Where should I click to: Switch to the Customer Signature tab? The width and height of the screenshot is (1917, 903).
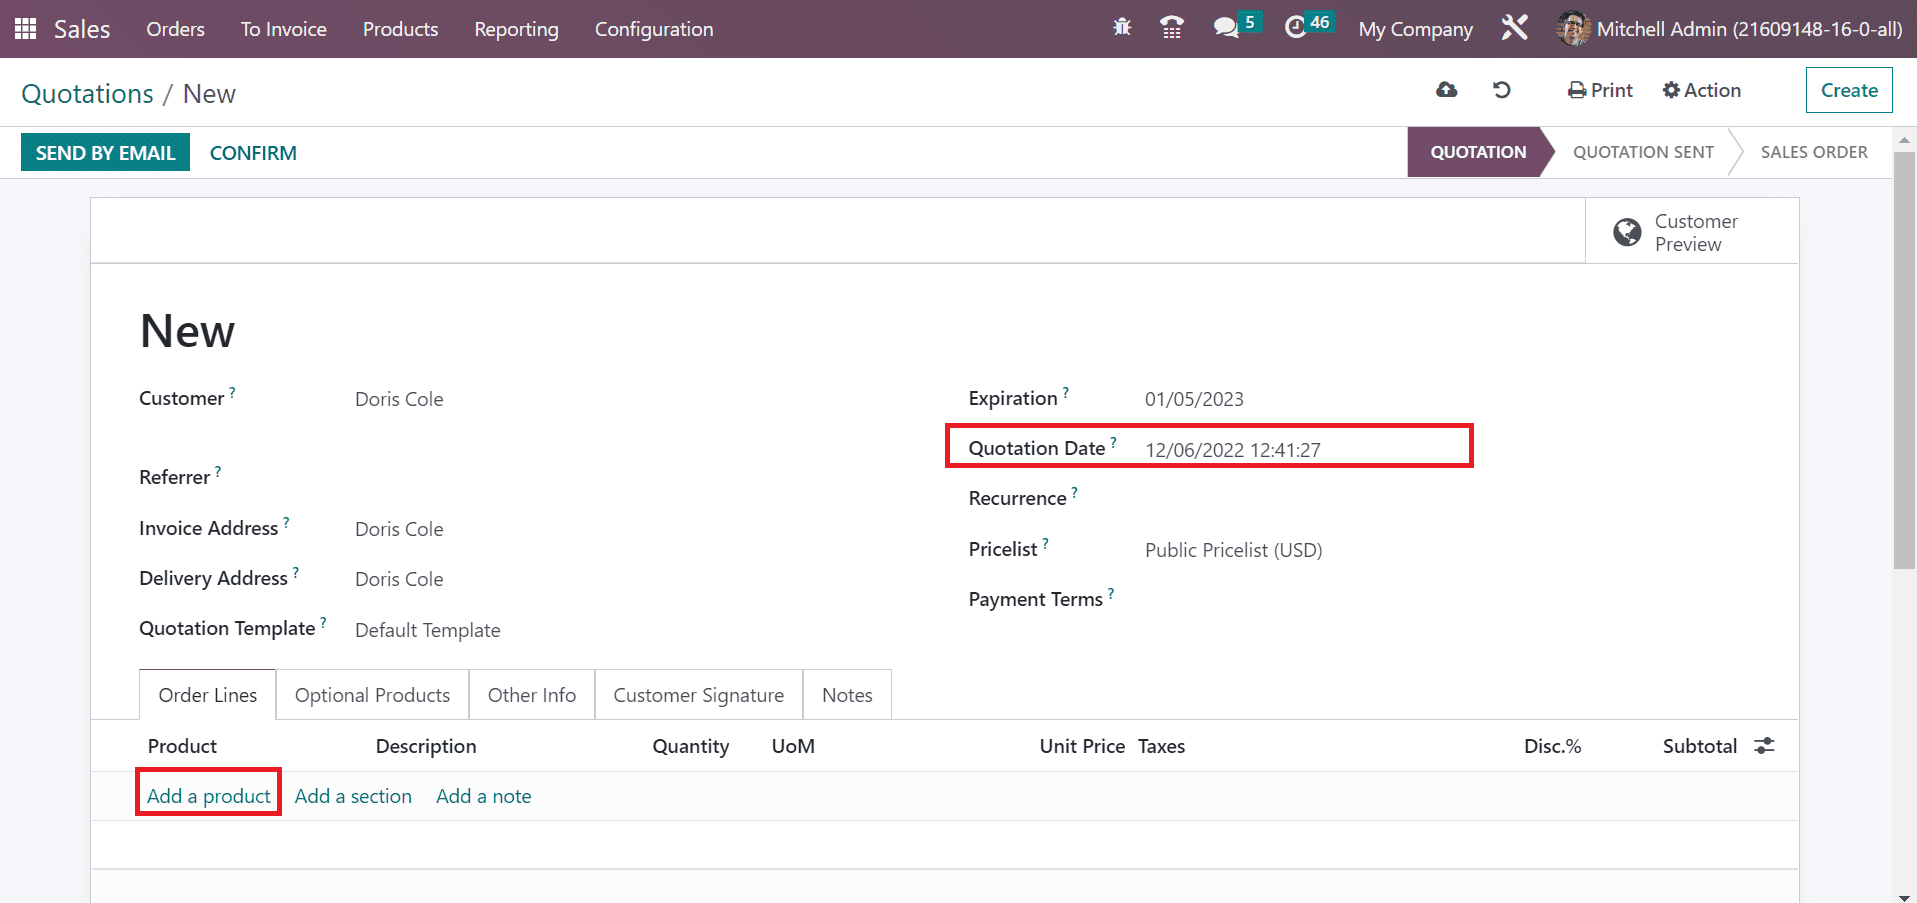(x=699, y=695)
